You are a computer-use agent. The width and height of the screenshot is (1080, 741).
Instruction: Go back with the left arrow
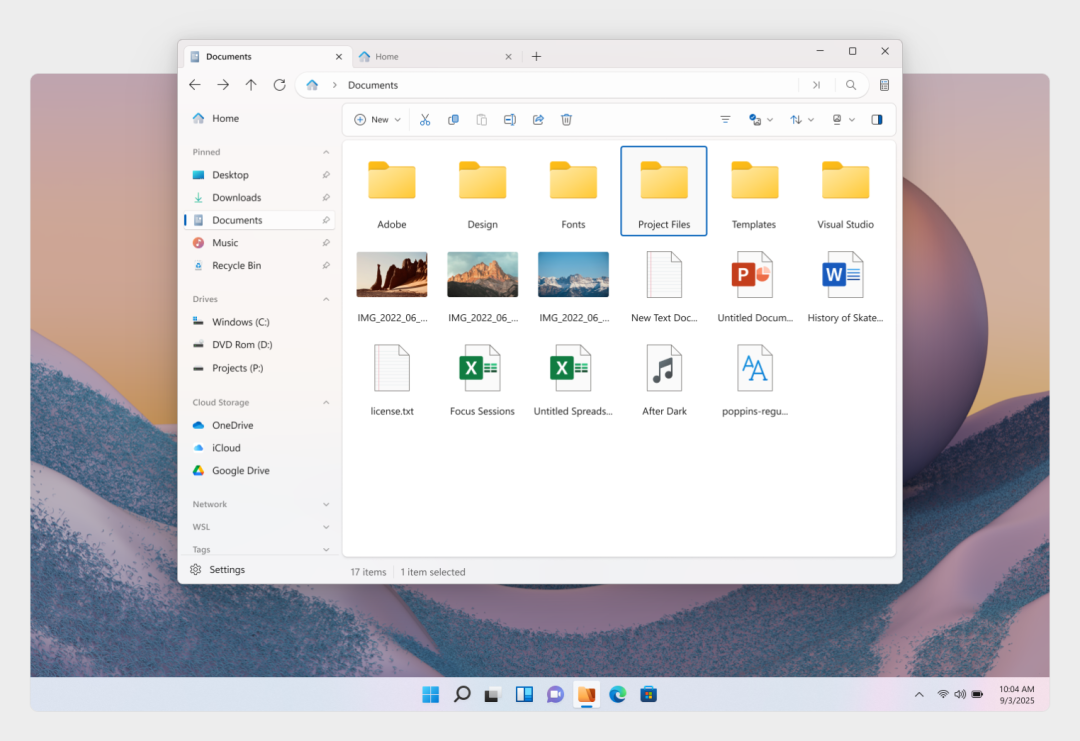pos(195,85)
